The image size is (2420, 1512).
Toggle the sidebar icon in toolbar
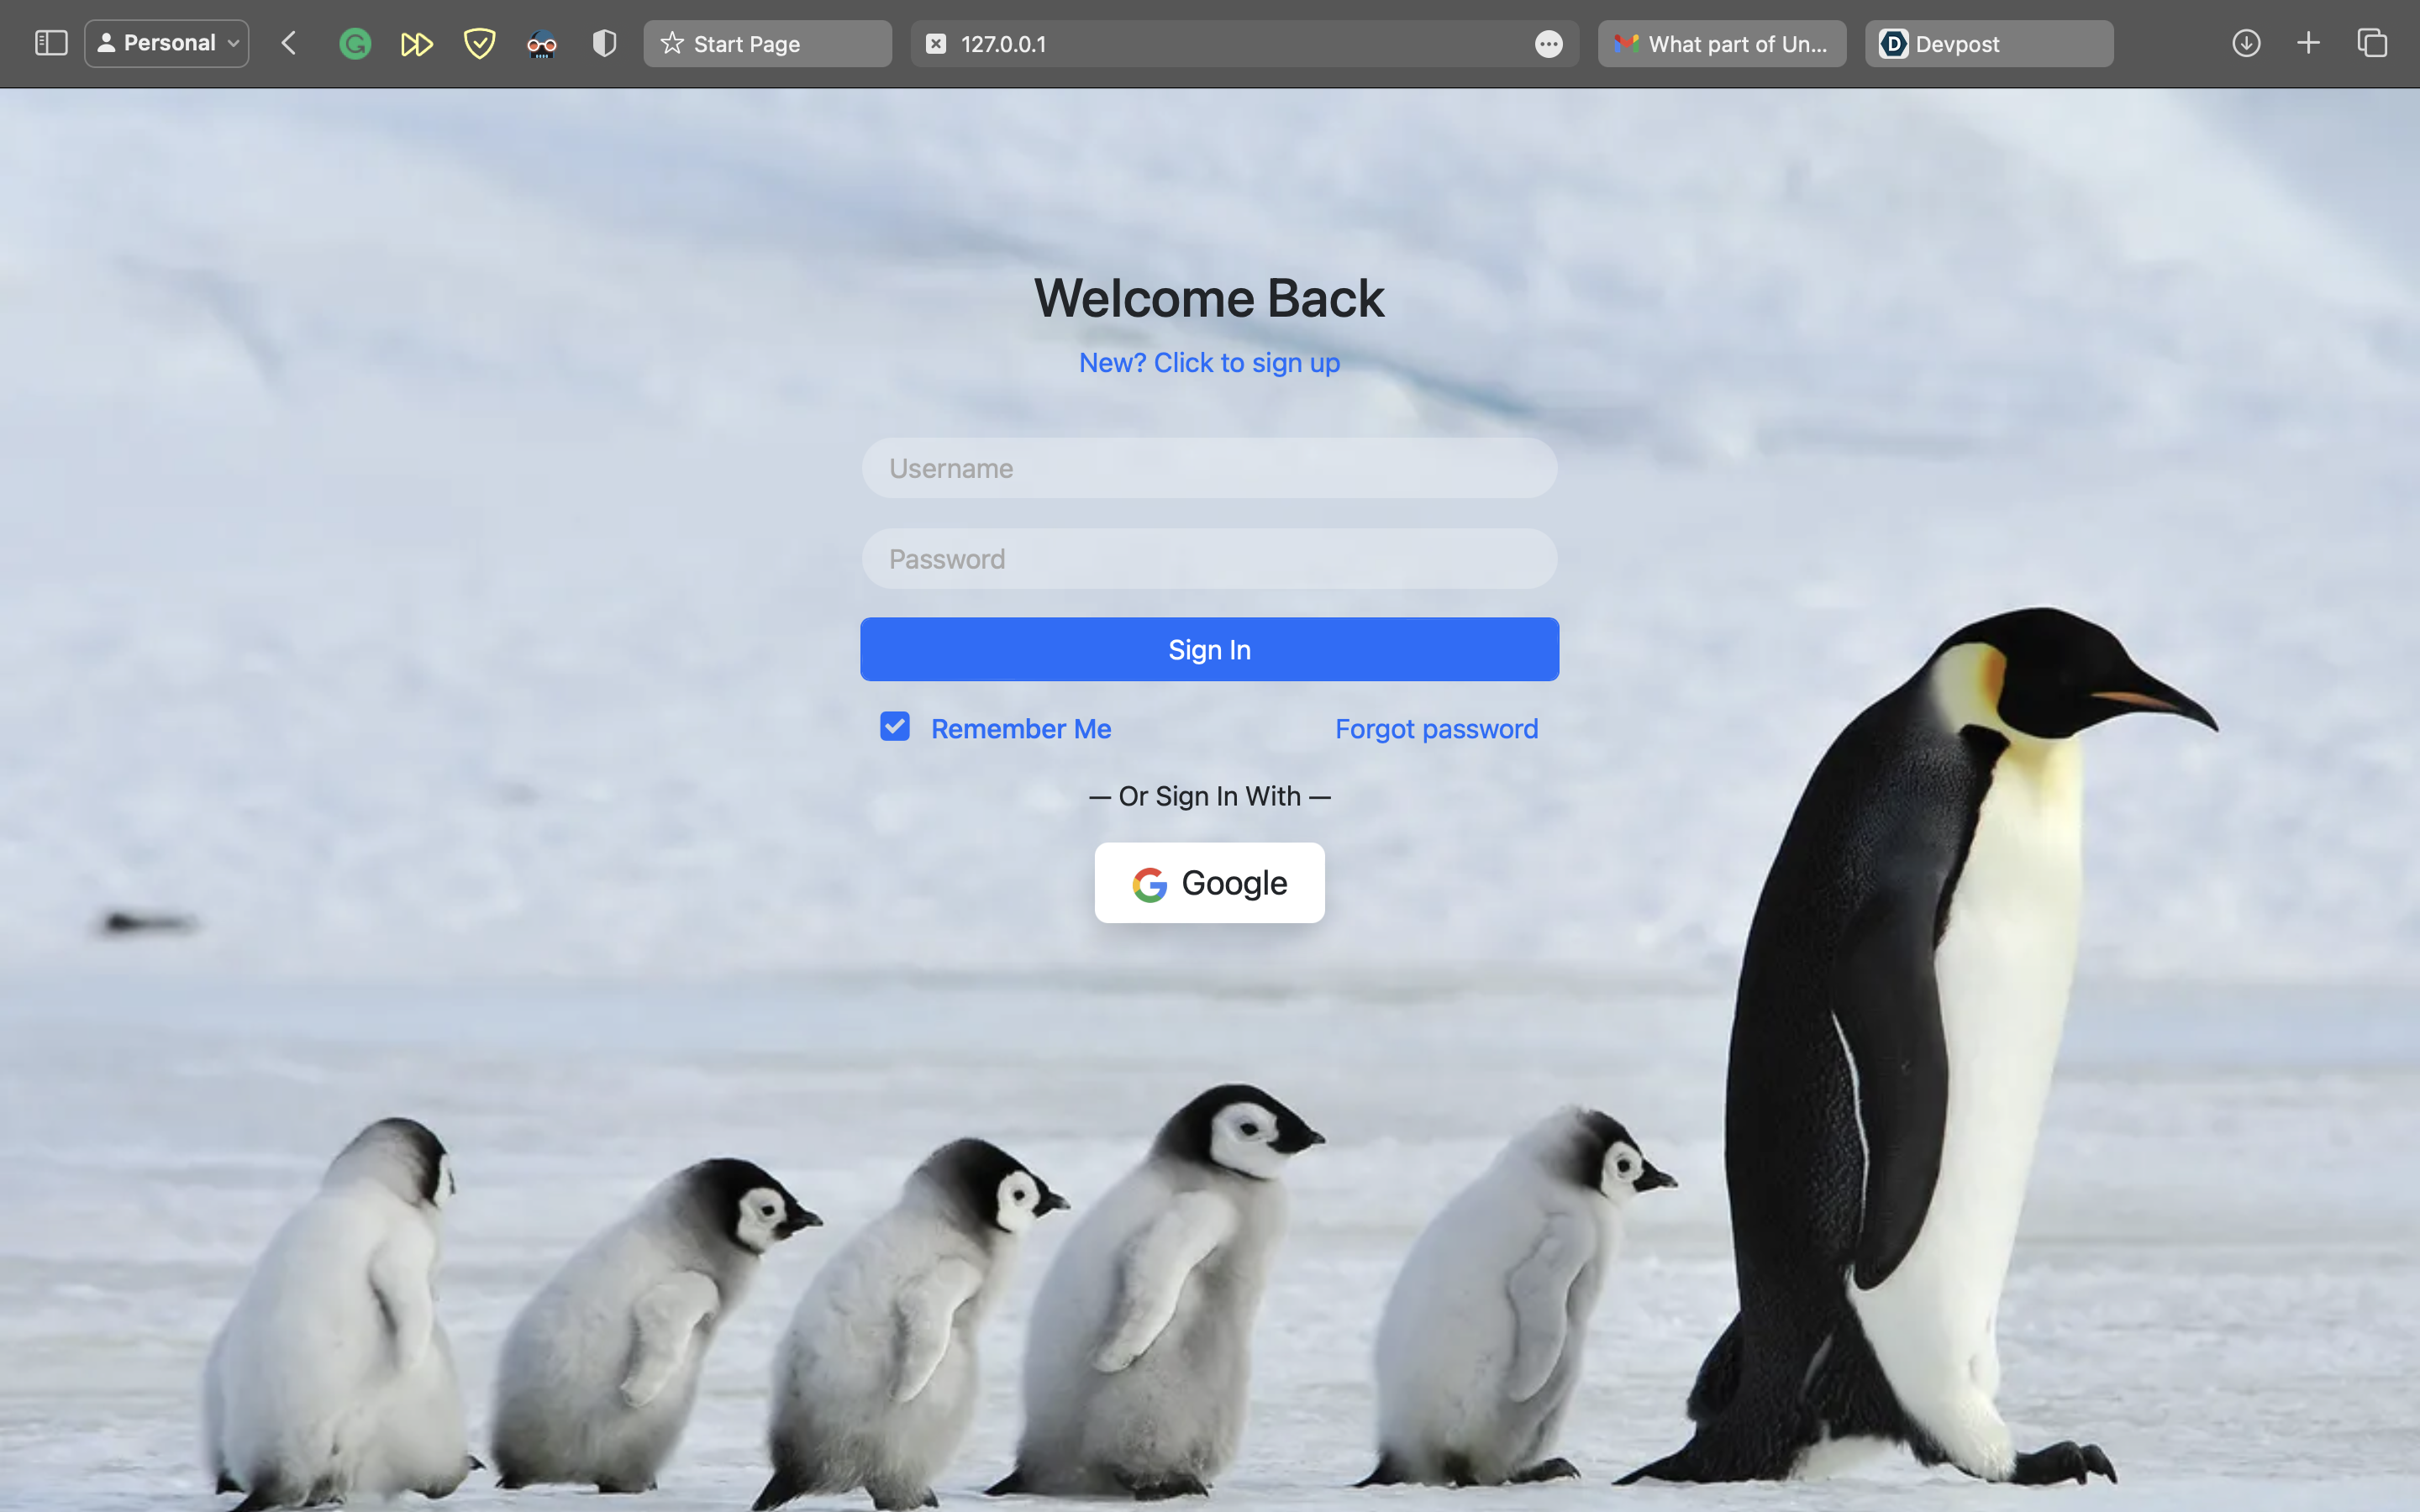pyautogui.click(x=51, y=43)
